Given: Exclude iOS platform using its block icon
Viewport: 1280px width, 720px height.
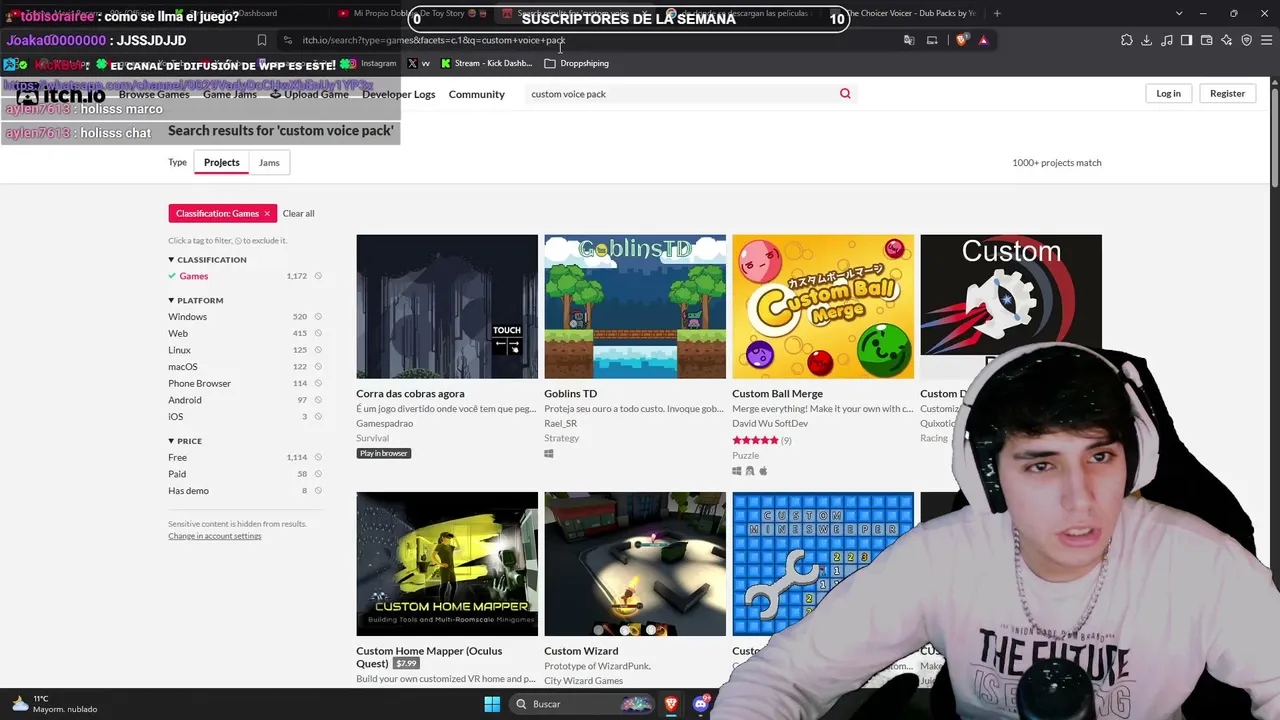Looking at the screenshot, I should (x=318, y=417).
